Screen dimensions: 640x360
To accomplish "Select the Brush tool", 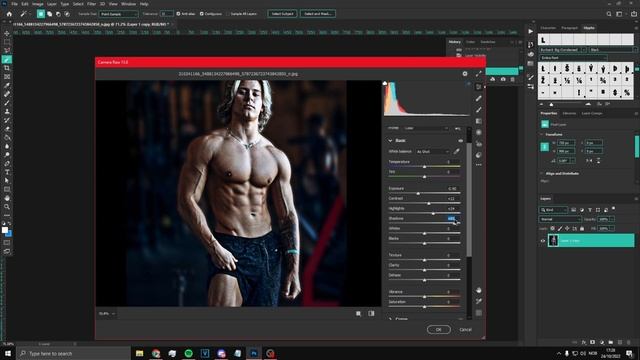I will point(7,102).
